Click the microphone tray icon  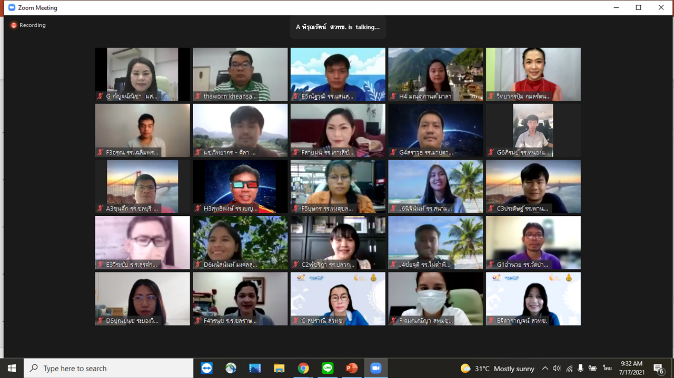(x=580, y=368)
